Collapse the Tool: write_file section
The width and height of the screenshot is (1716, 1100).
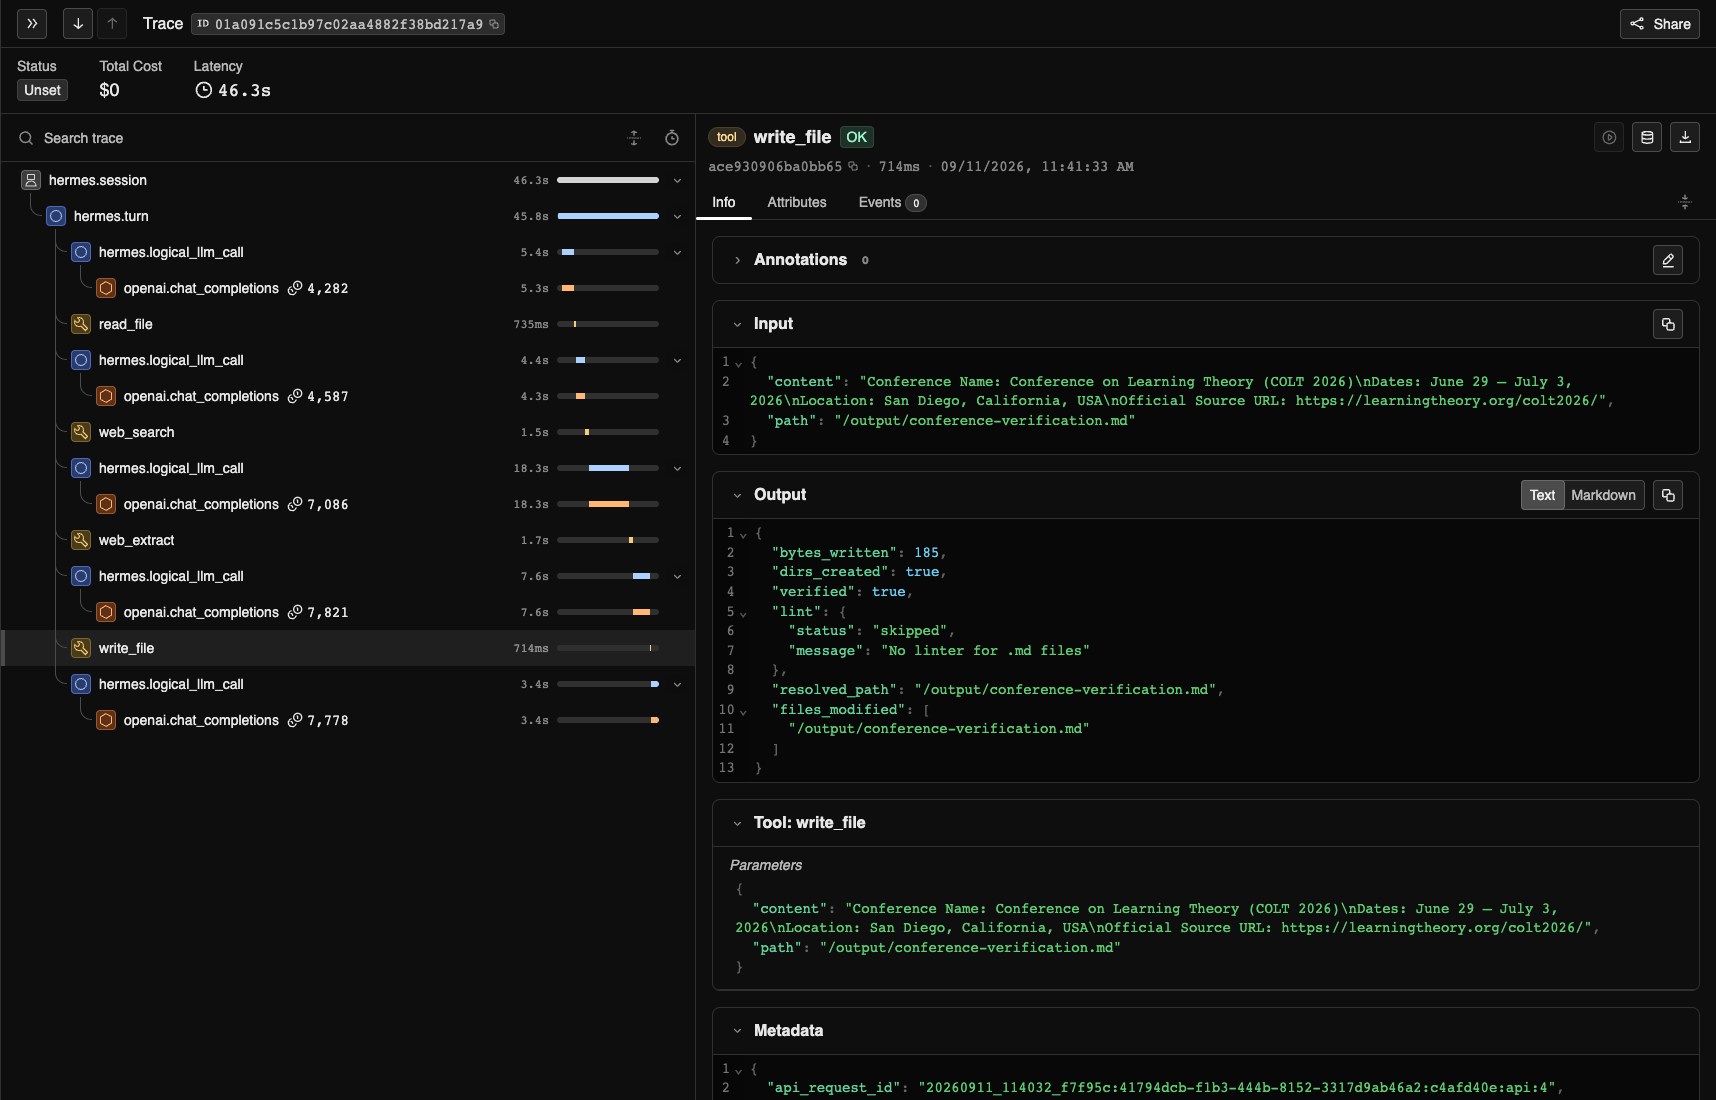737,823
